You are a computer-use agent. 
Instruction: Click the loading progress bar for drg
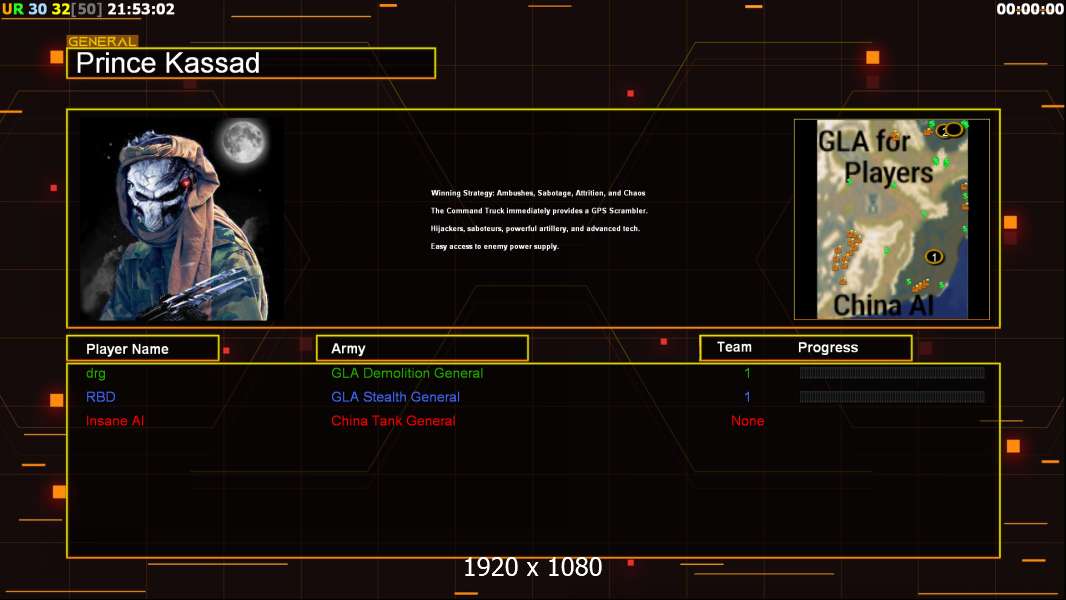point(892,372)
